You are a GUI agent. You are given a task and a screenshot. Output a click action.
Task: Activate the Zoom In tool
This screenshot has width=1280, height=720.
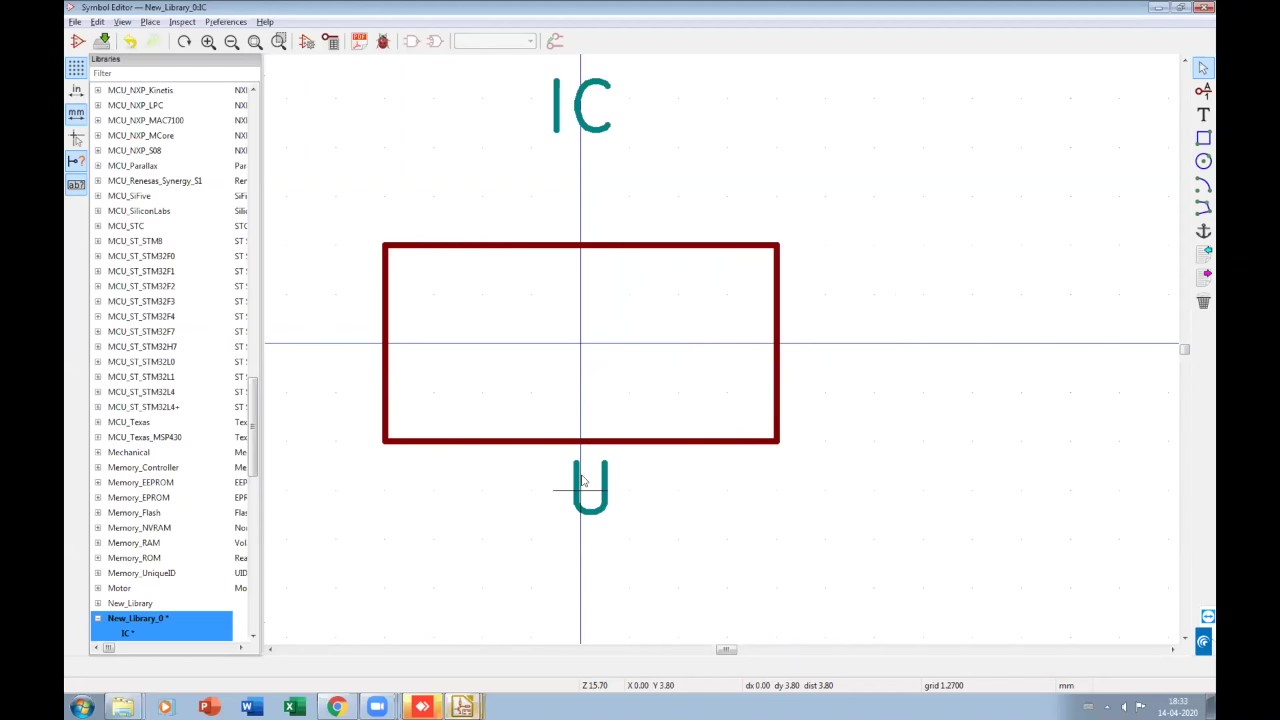pos(207,41)
